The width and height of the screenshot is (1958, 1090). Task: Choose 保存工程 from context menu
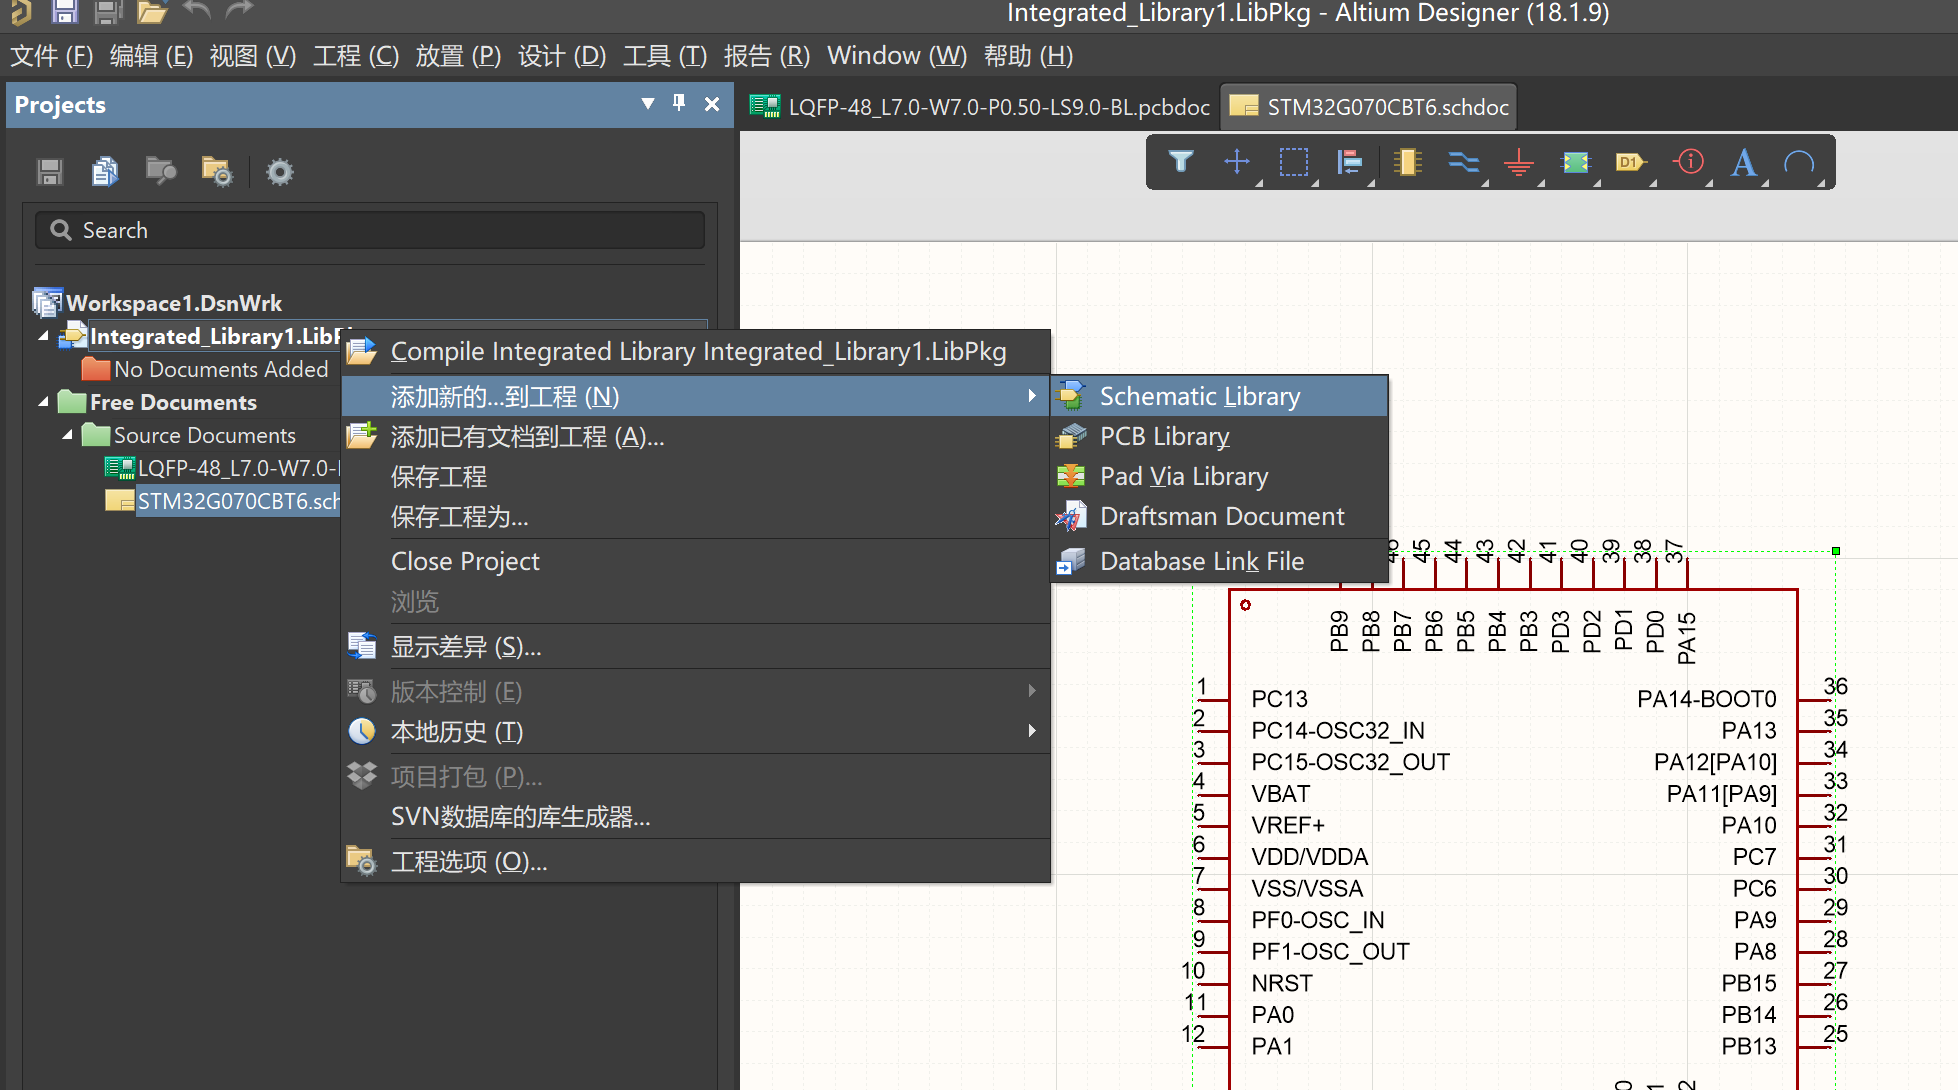[696, 477]
